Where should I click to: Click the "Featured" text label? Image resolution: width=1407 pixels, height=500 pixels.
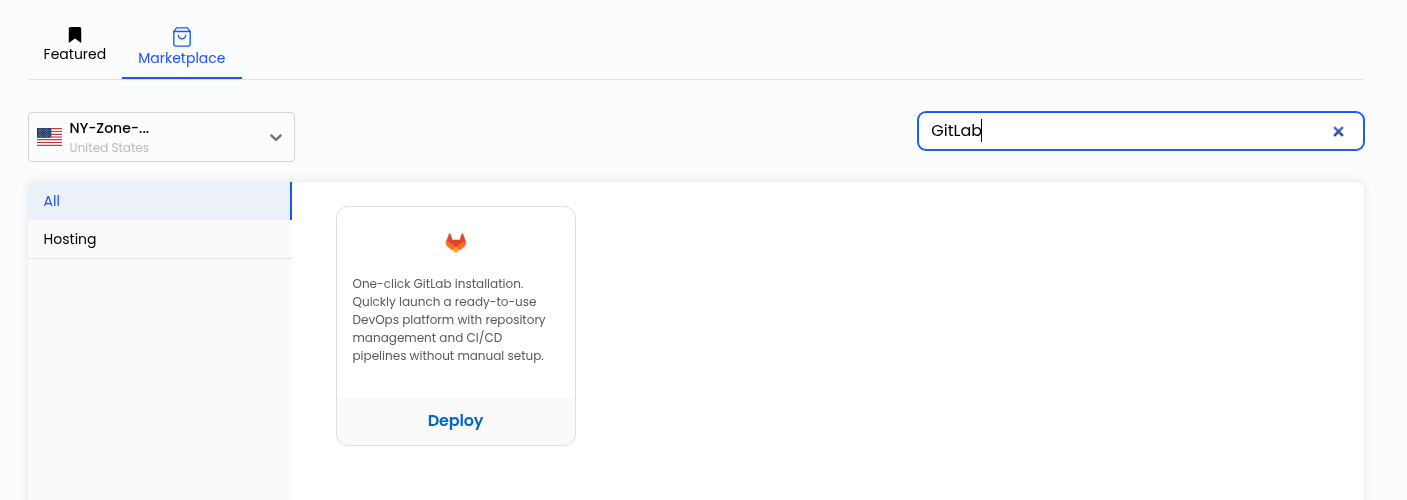pos(75,54)
